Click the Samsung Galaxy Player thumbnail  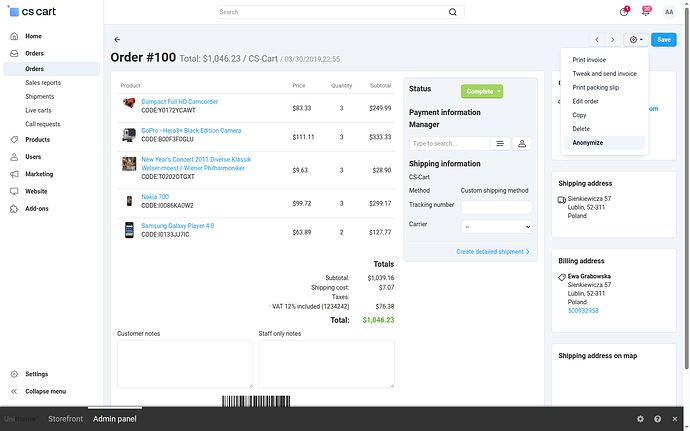pos(129,230)
